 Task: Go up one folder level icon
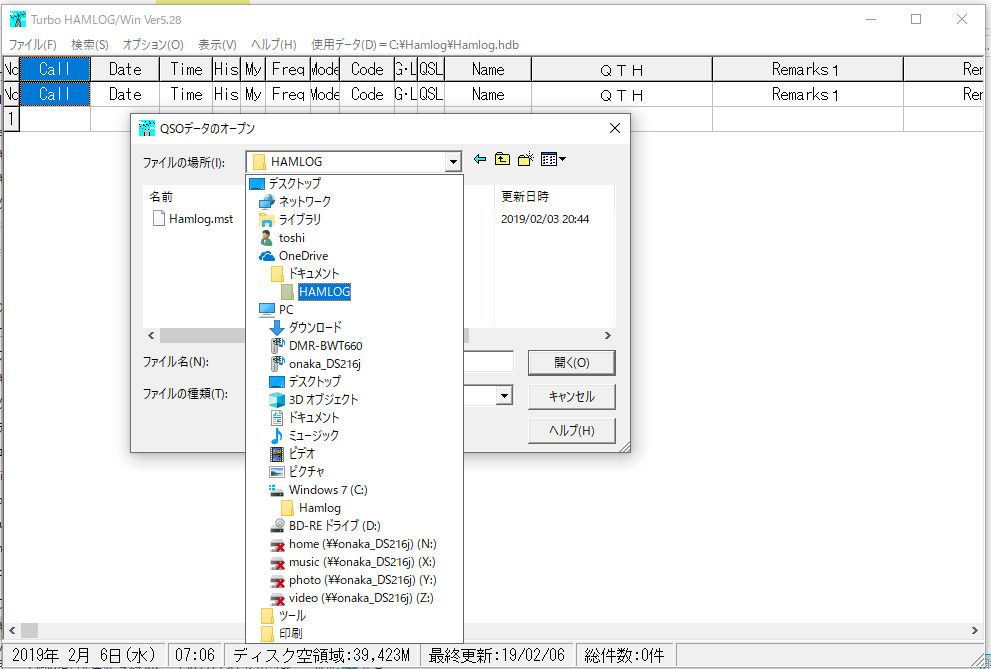point(502,159)
